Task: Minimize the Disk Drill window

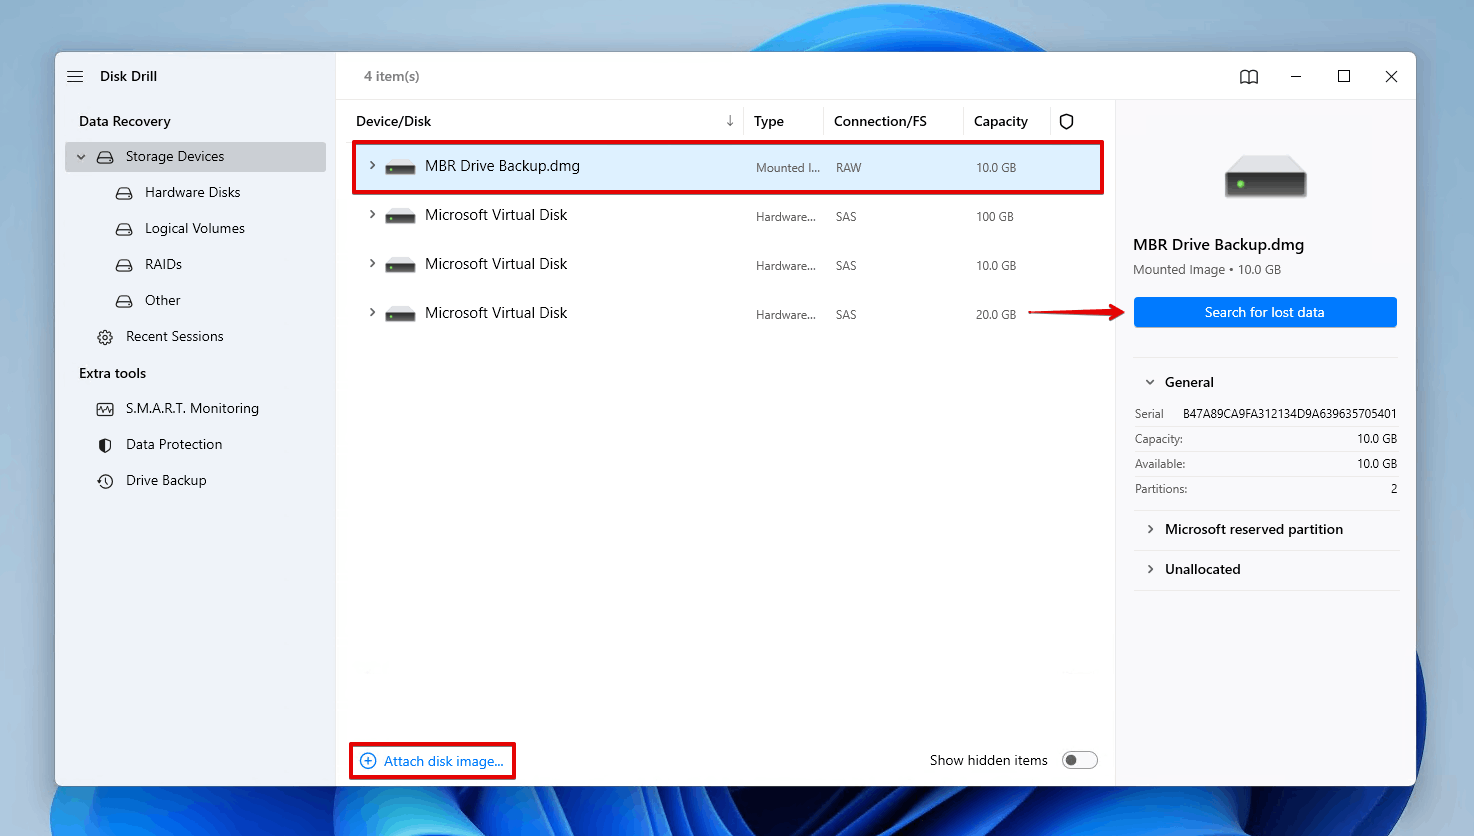Action: click(x=1296, y=76)
